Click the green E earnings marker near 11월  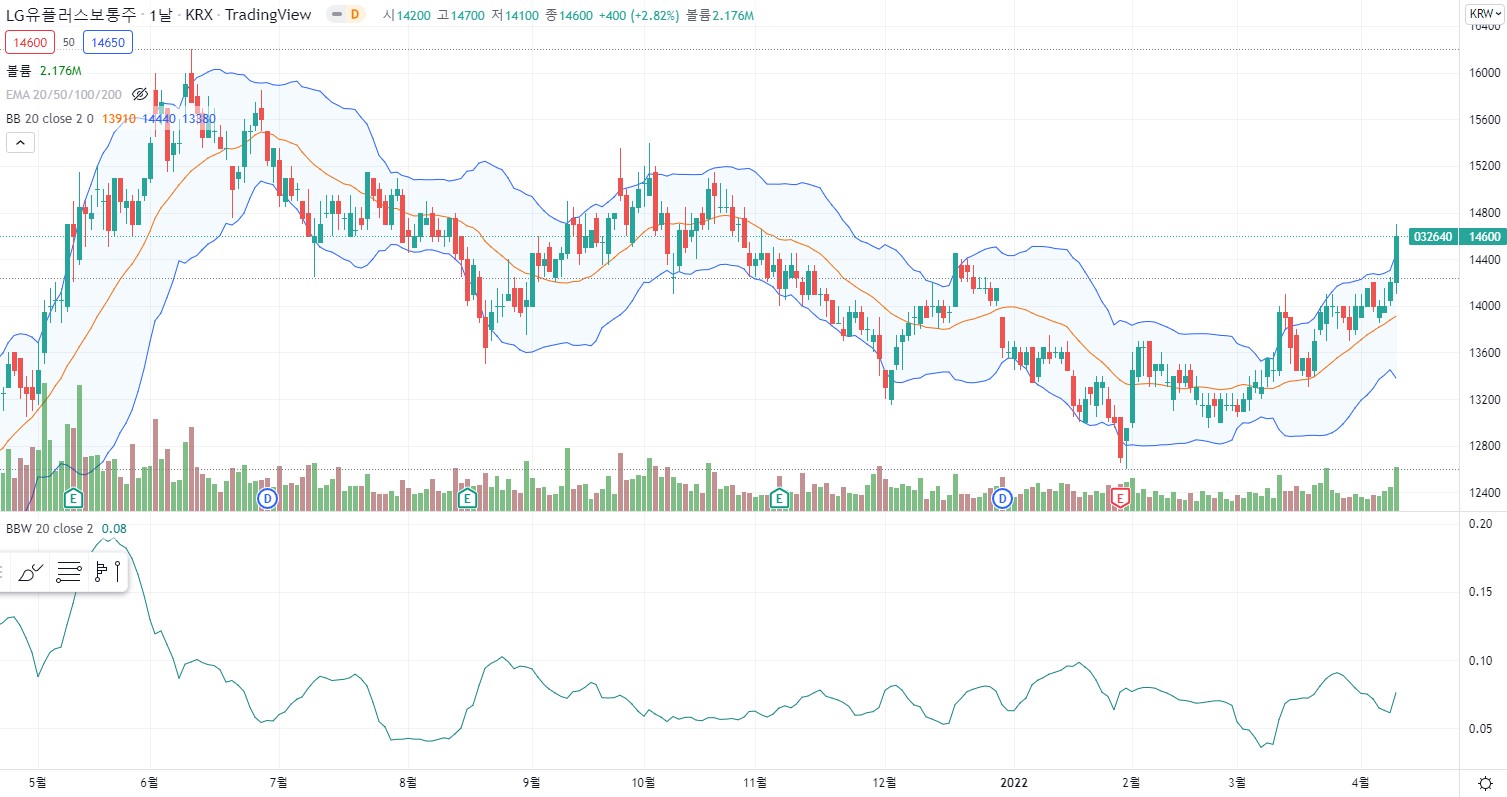(x=779, y=497)
